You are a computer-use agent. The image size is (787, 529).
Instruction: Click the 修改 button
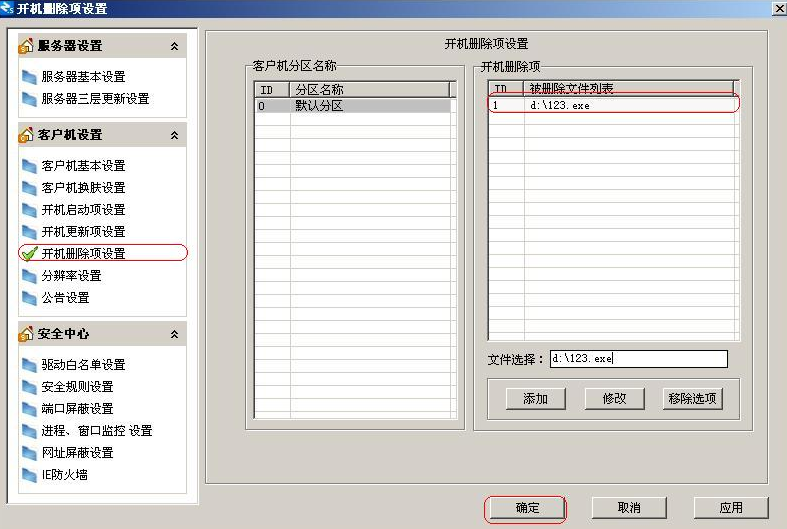point(614,399)
